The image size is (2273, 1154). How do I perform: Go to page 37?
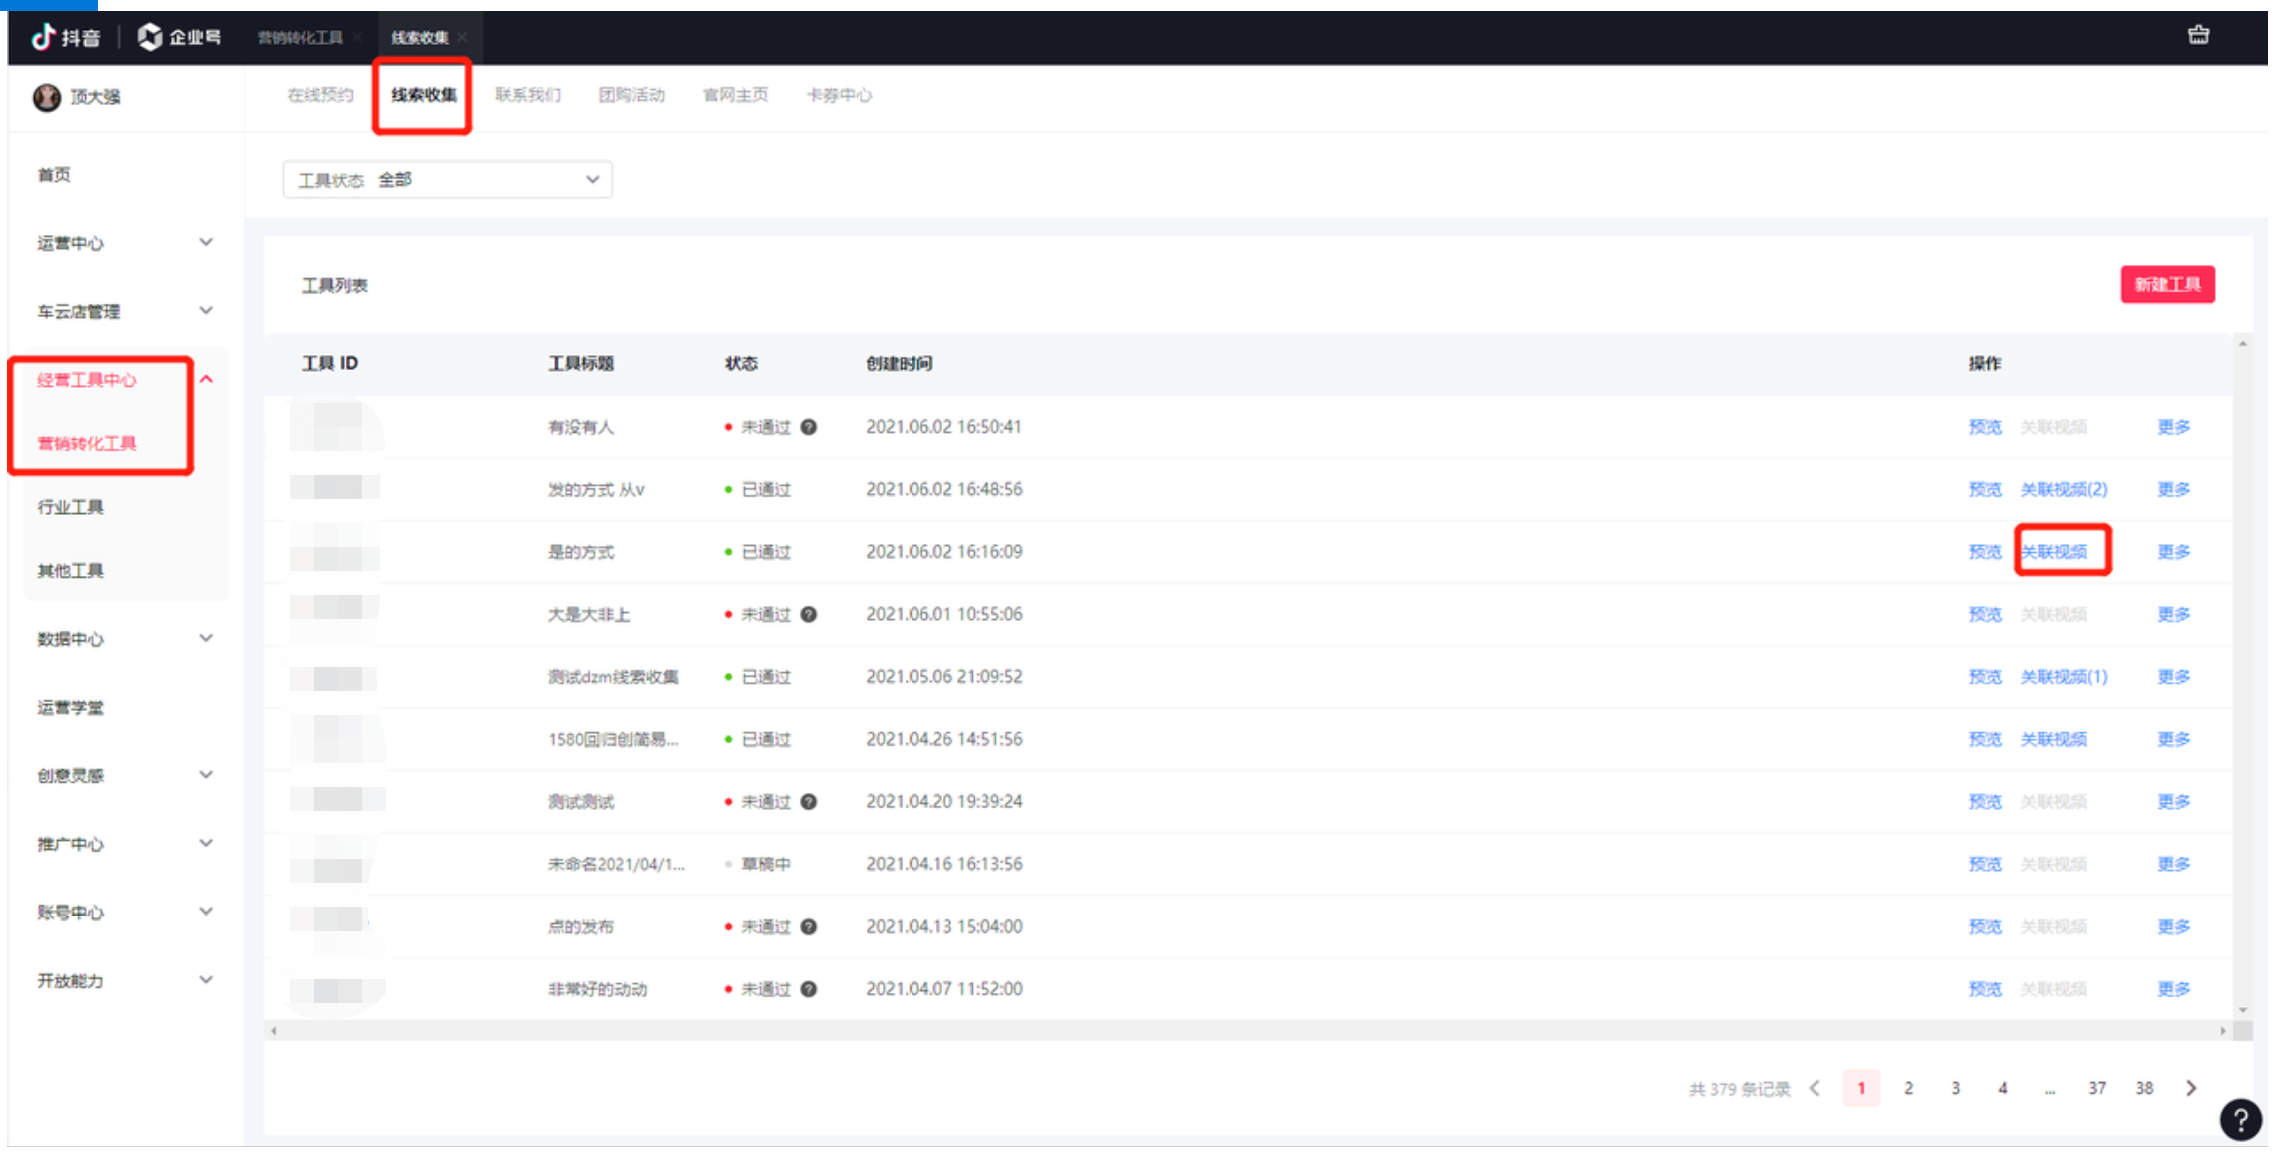point(2097,1088)
